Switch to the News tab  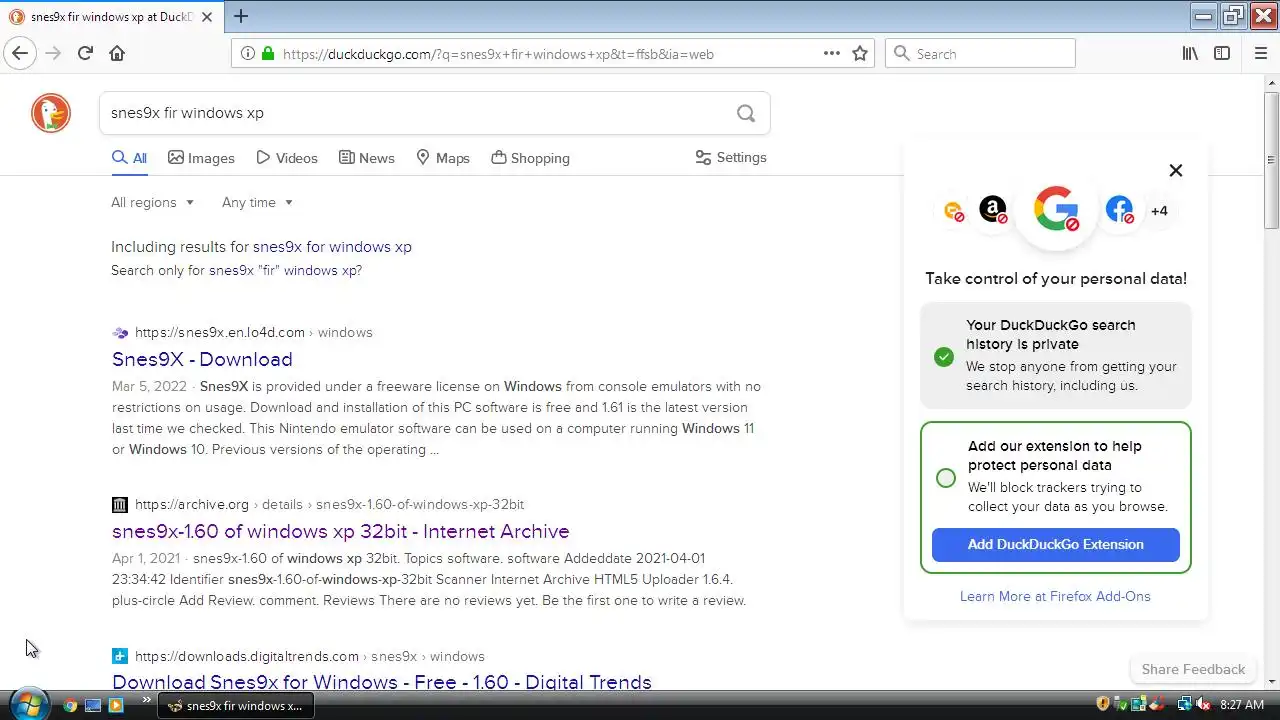tap(367, 158)
